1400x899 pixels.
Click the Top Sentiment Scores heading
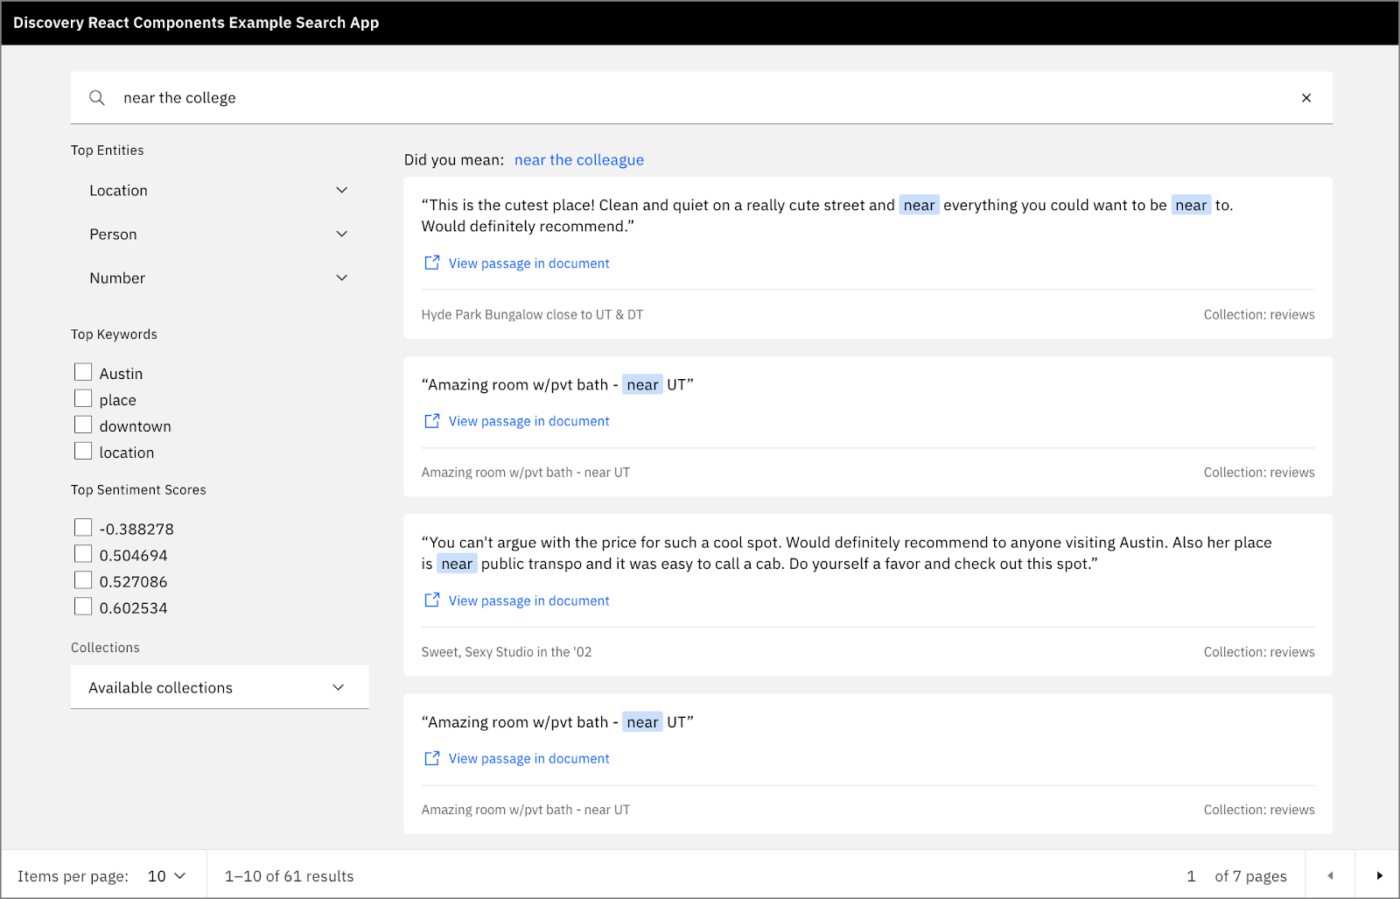click(138, 490)
